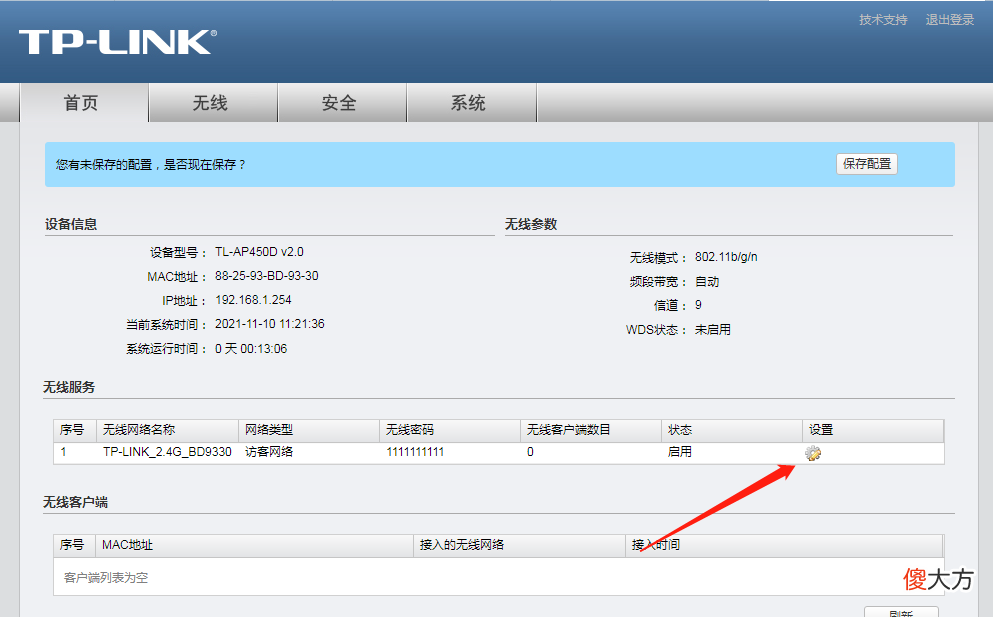Screen dimensions: 993x617
Task: Click the MAC address 88-25-93-BD-93-30
Action: pyautogui.click(x=267, y=276)
